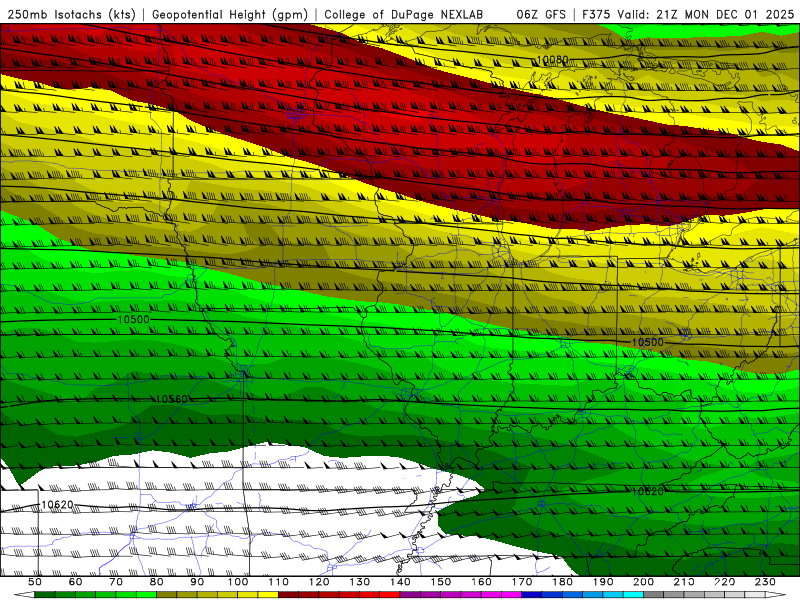Click the color bar label 160

pyautogui.click(x=481, y=582)
